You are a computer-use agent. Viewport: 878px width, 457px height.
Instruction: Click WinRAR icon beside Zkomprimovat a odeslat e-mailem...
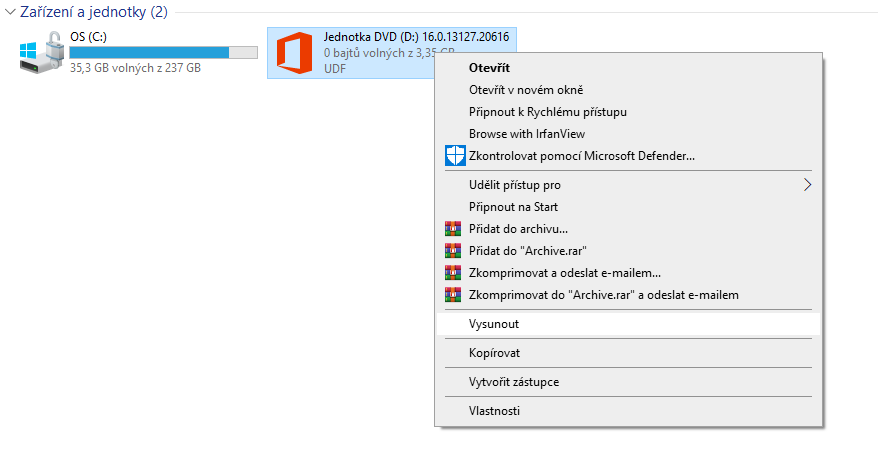[x=453, y=273]
